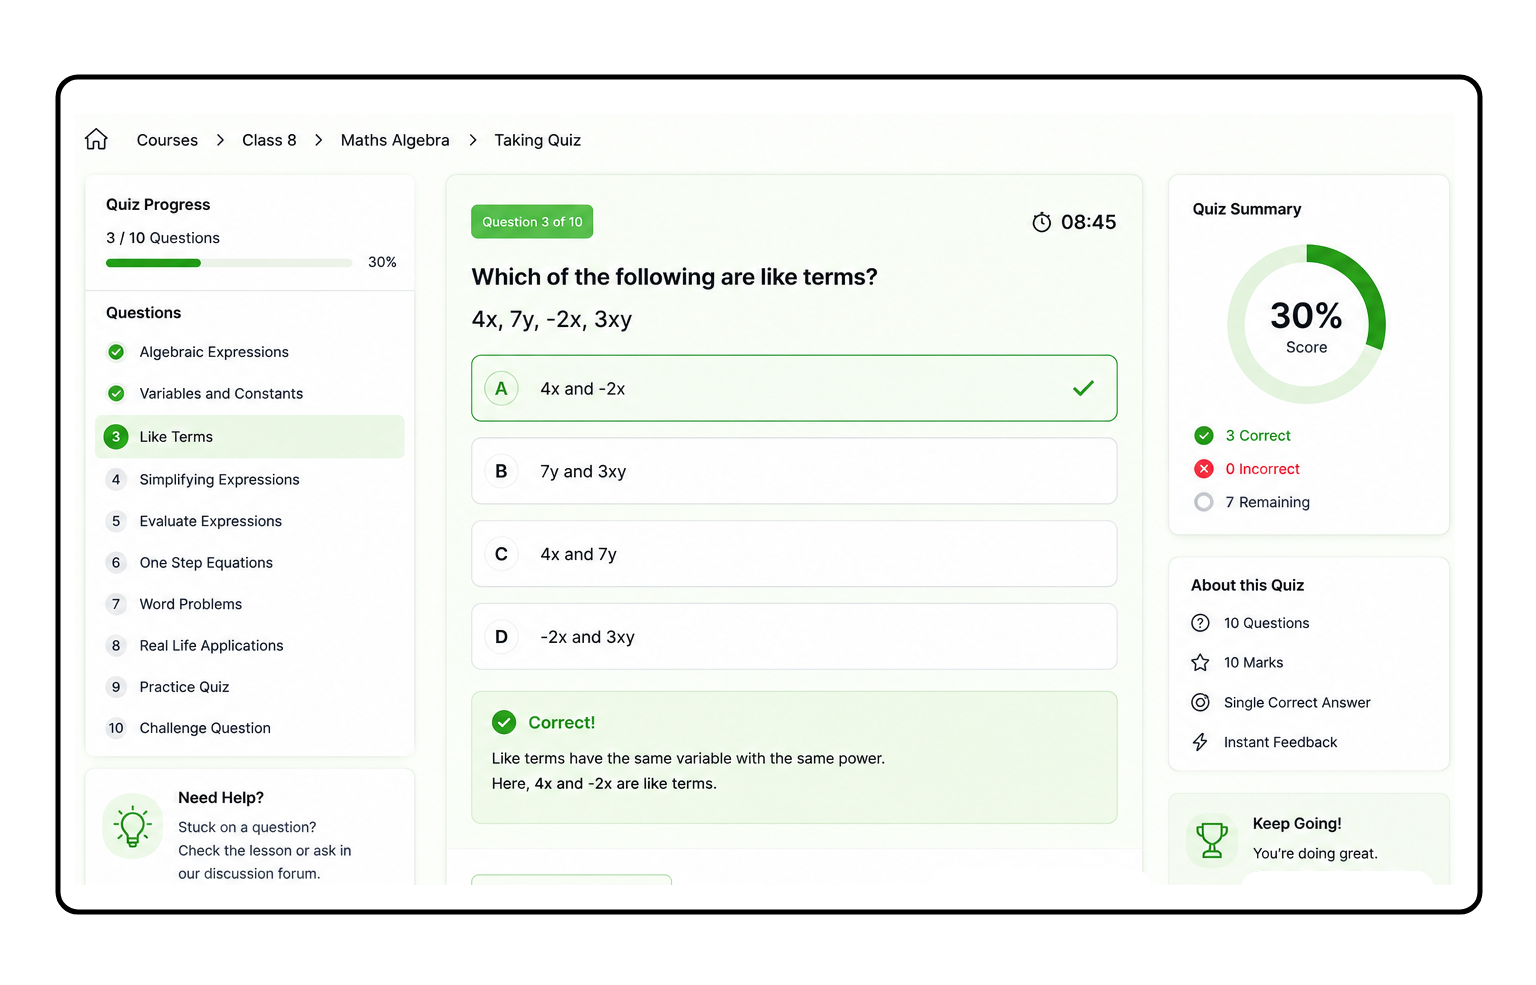Click completed check for Algebraic Expressions
1536x985 pixels.
[x=116, y=352]
